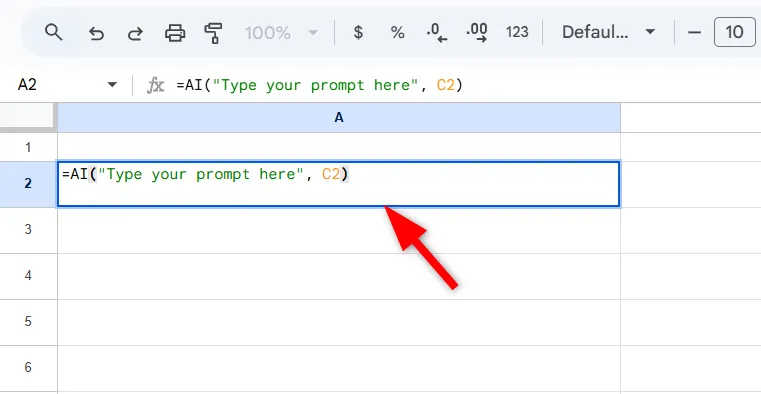Image resolution: width=761 pixels, height=394 pixels.
Task: Click the select-all corner box
Action: pos(27,115)
